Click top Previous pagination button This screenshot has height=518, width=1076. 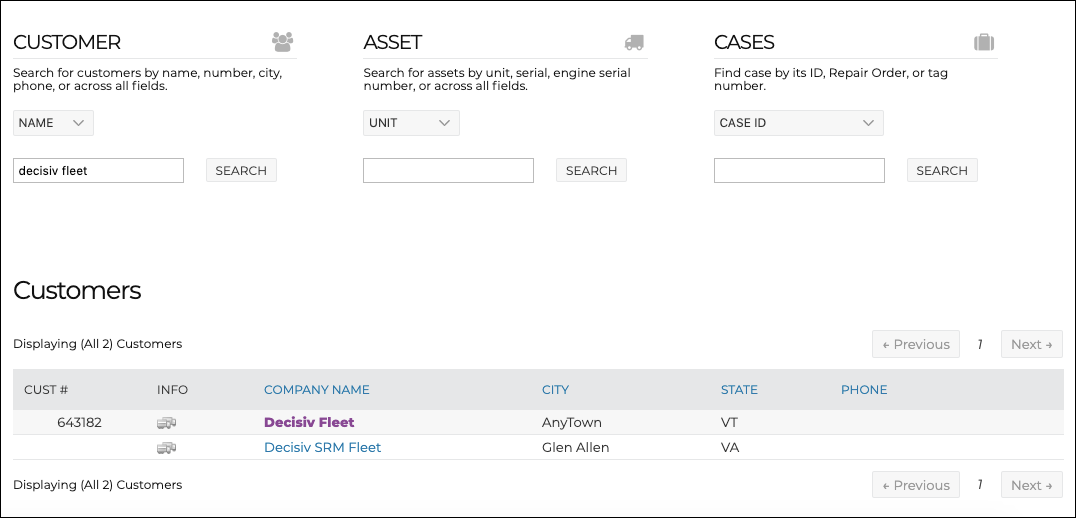(915, 344)
